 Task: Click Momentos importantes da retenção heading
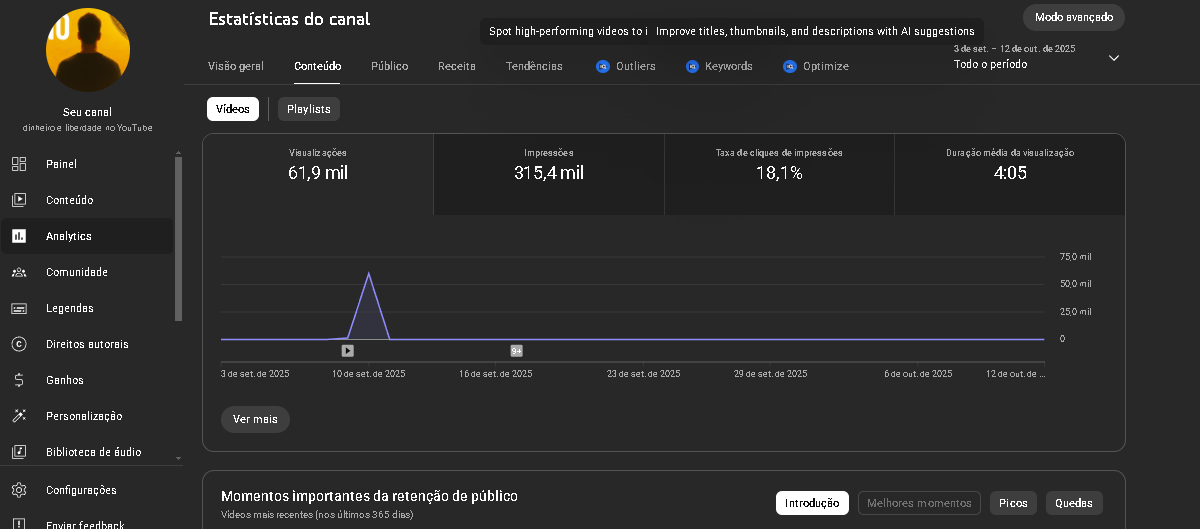369,496
